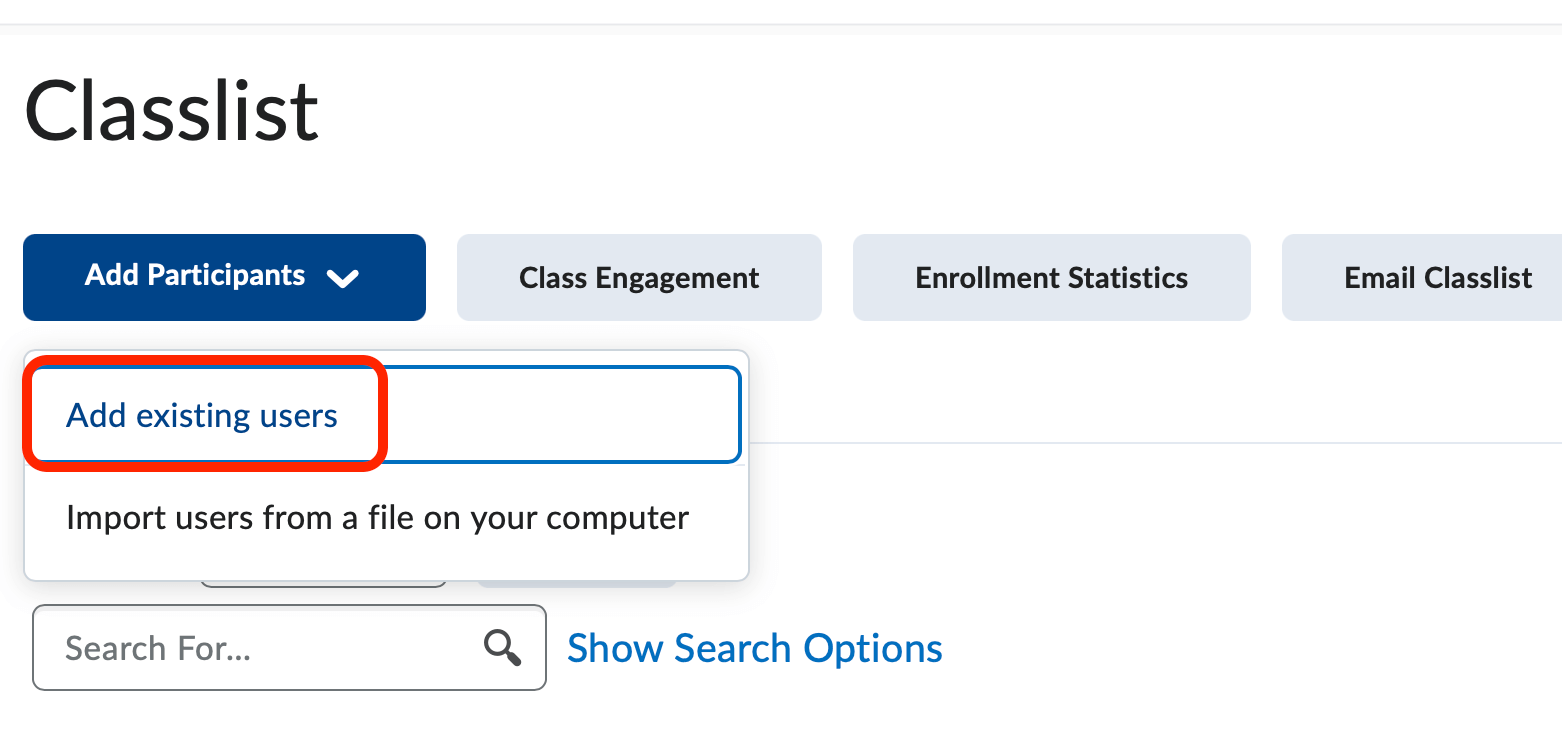Choose "Import users from a file on your computer"
This screenshot has height=738, width=1562.
click(377, 517)
